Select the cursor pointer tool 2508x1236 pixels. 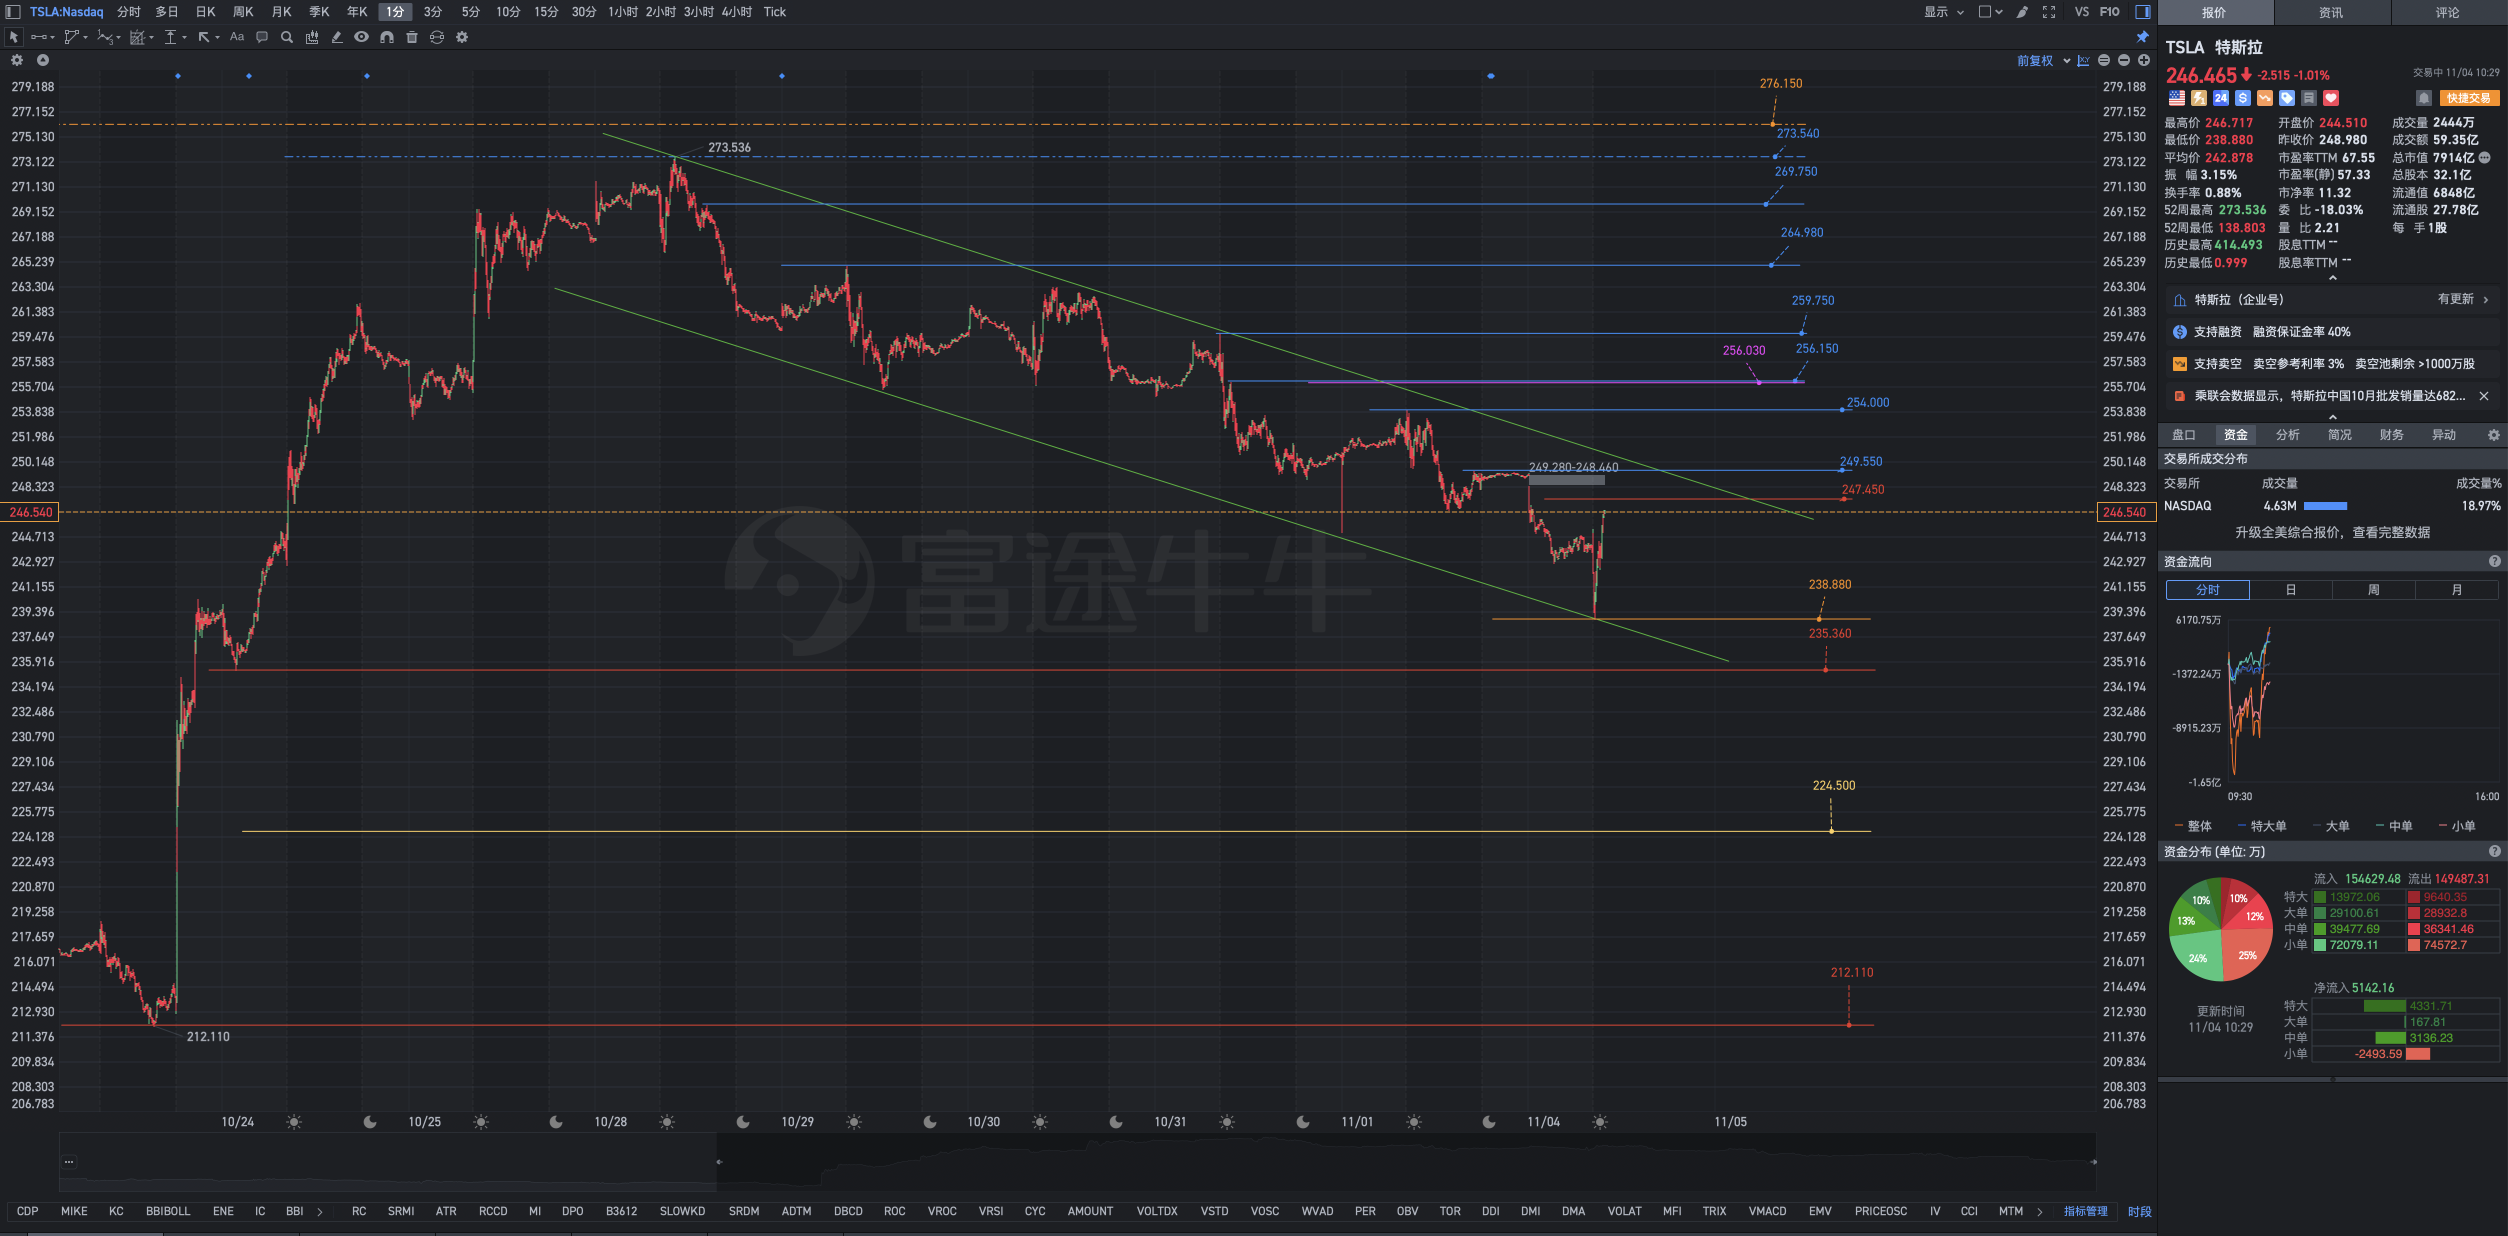click(x=14, y=37)
